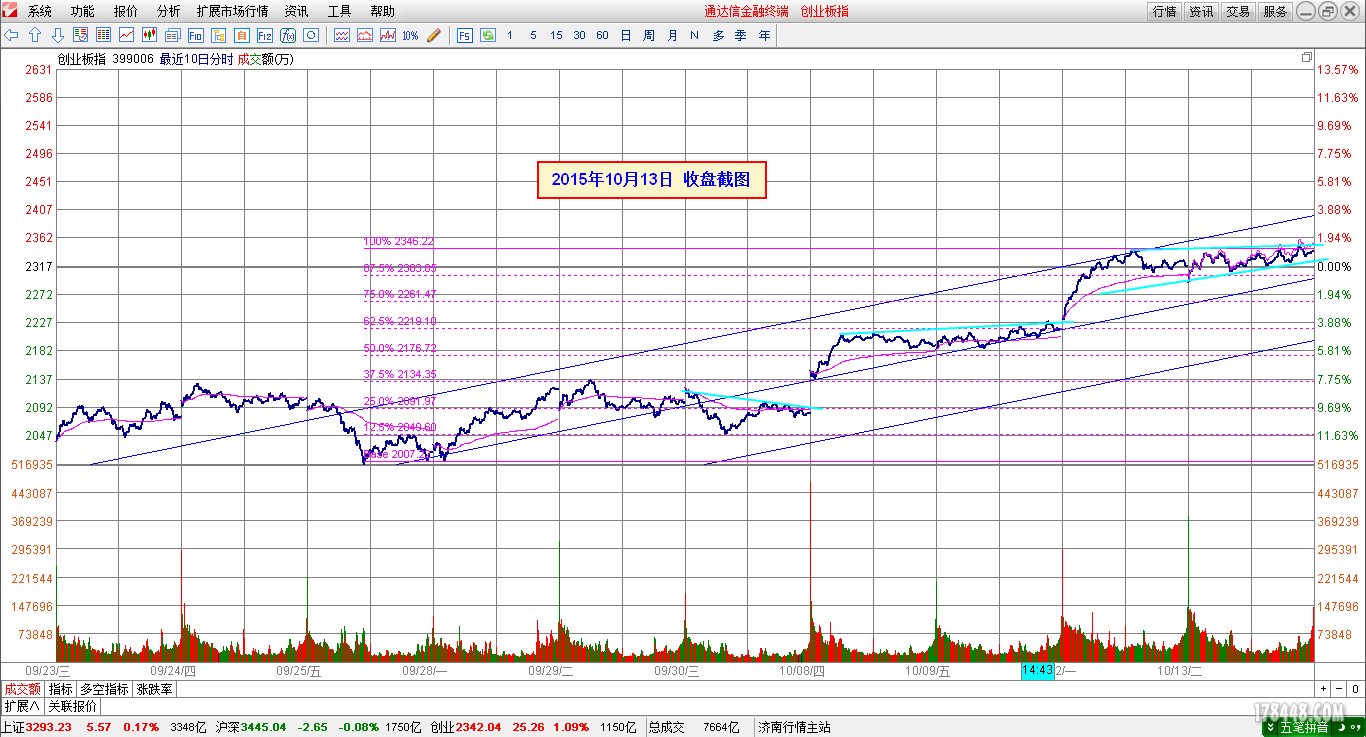Select the 15-minute period

click(x=556, y=35)
